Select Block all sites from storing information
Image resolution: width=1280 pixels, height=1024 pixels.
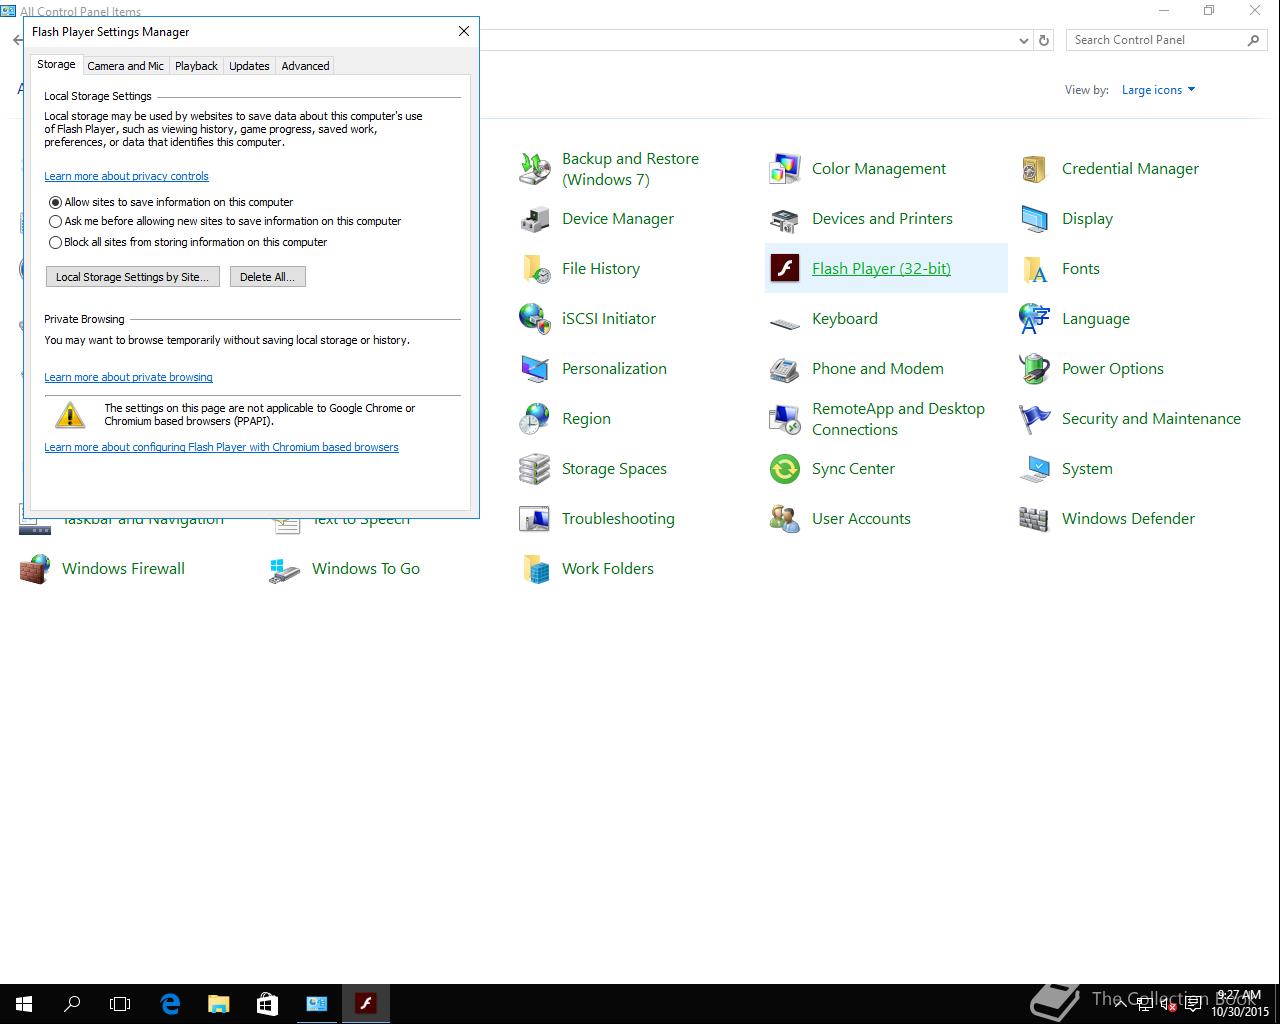click(56, 242)
